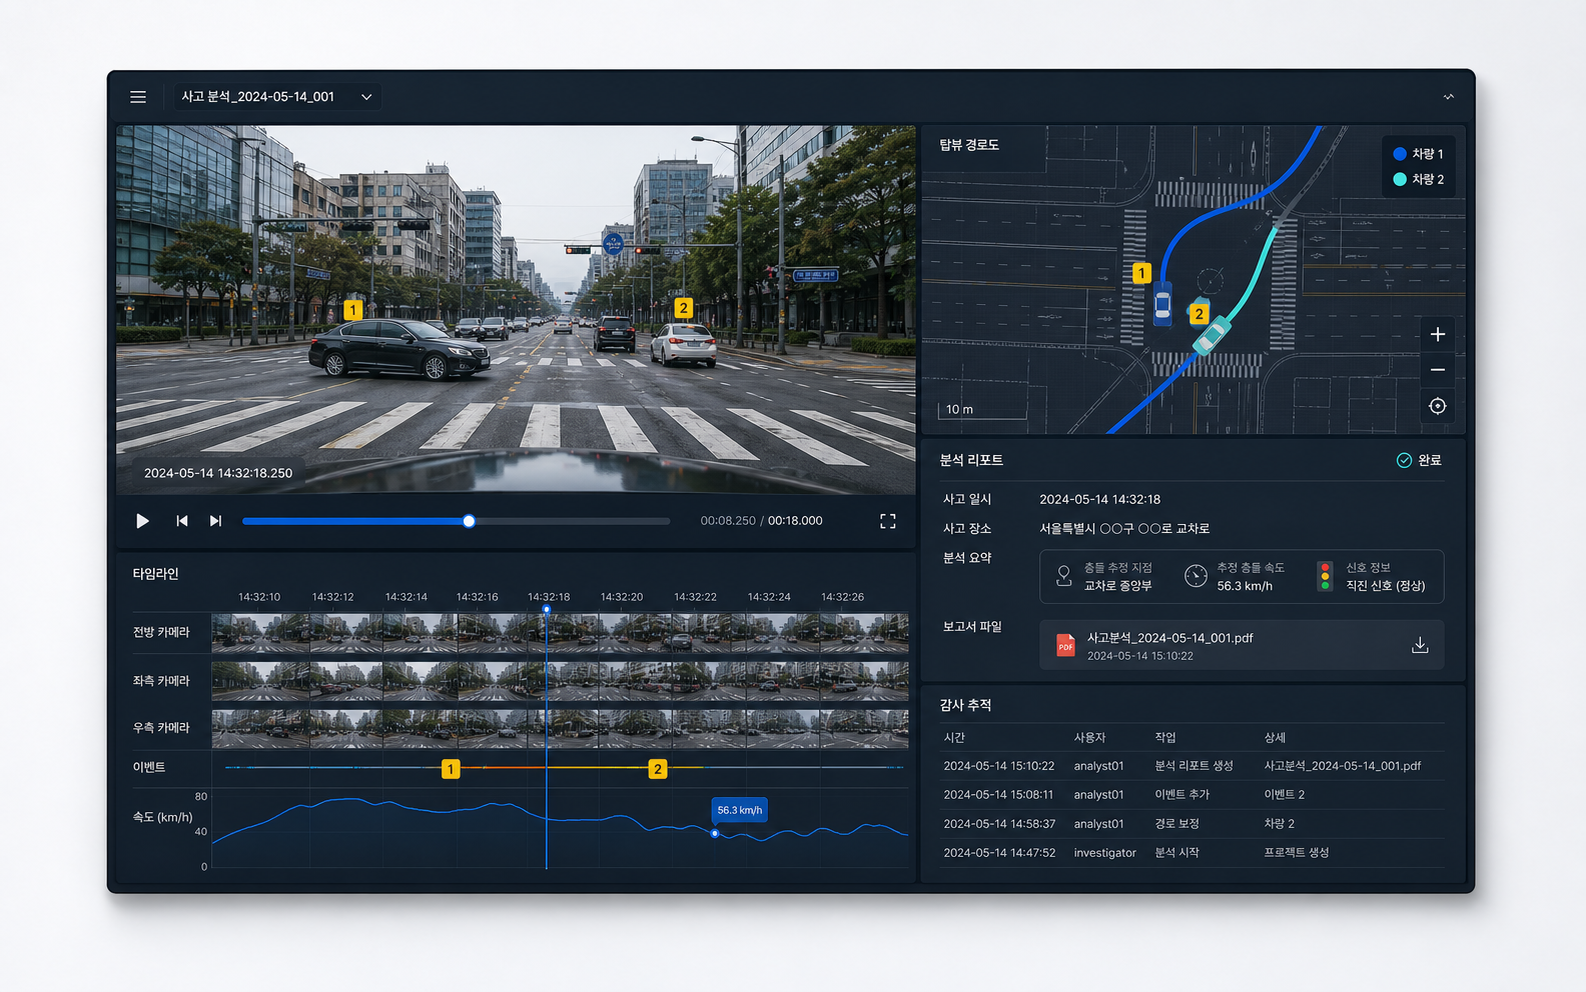Click the 프로젝트 생성 detail cell
This screenshot has width=1586, height=992.
[1296, 853]
